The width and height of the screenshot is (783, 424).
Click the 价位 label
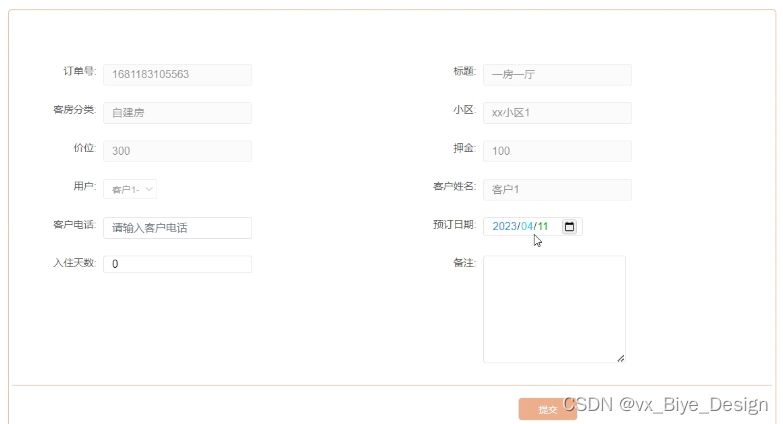[x=84, y=148]
